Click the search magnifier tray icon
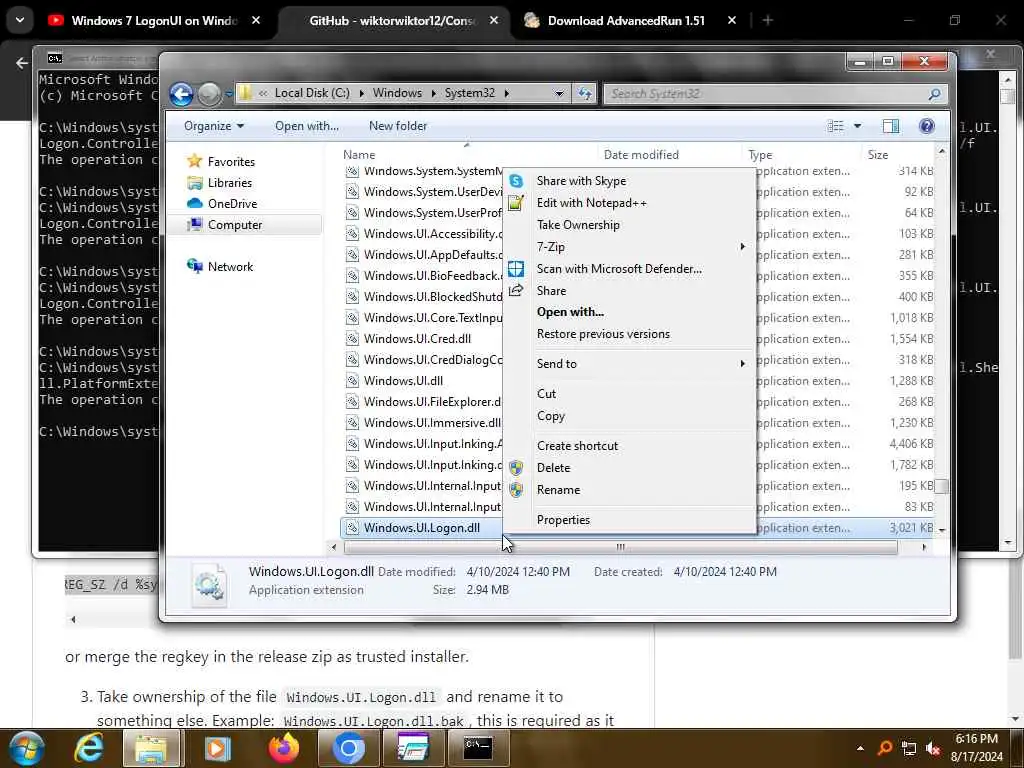This screenshot has width=1024, height=768. click(x=885, y=748)
